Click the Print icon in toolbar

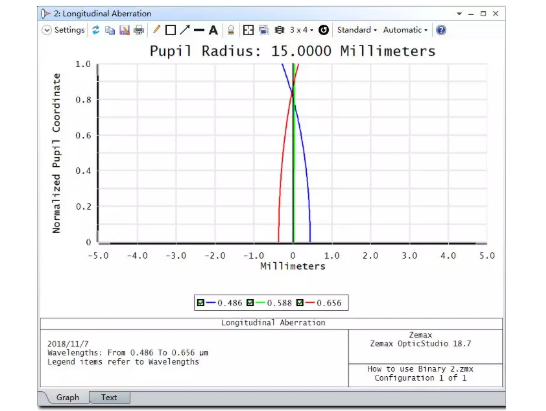click(x=139, y=30)
